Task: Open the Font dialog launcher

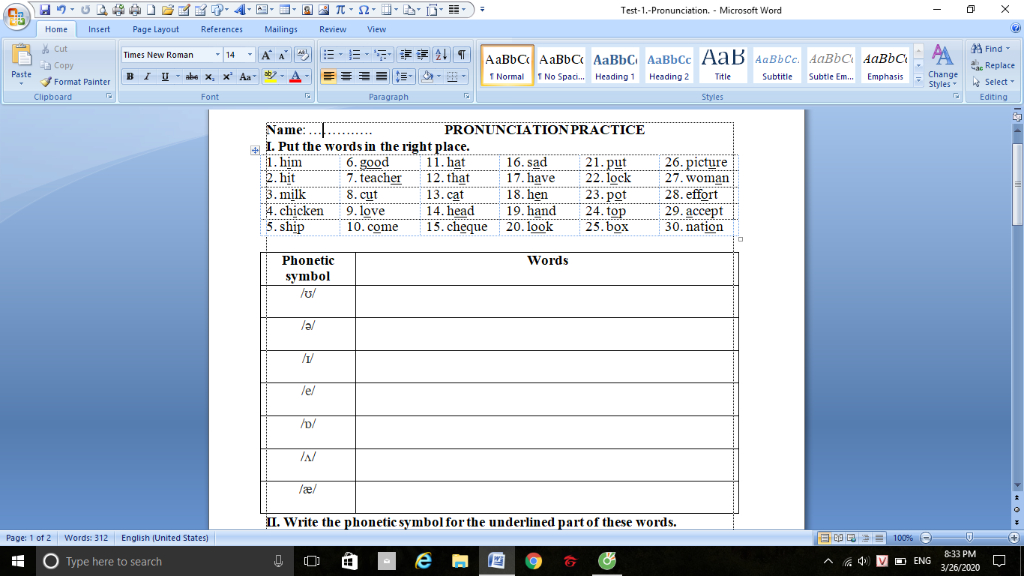Action: click(x=307, y=96)
